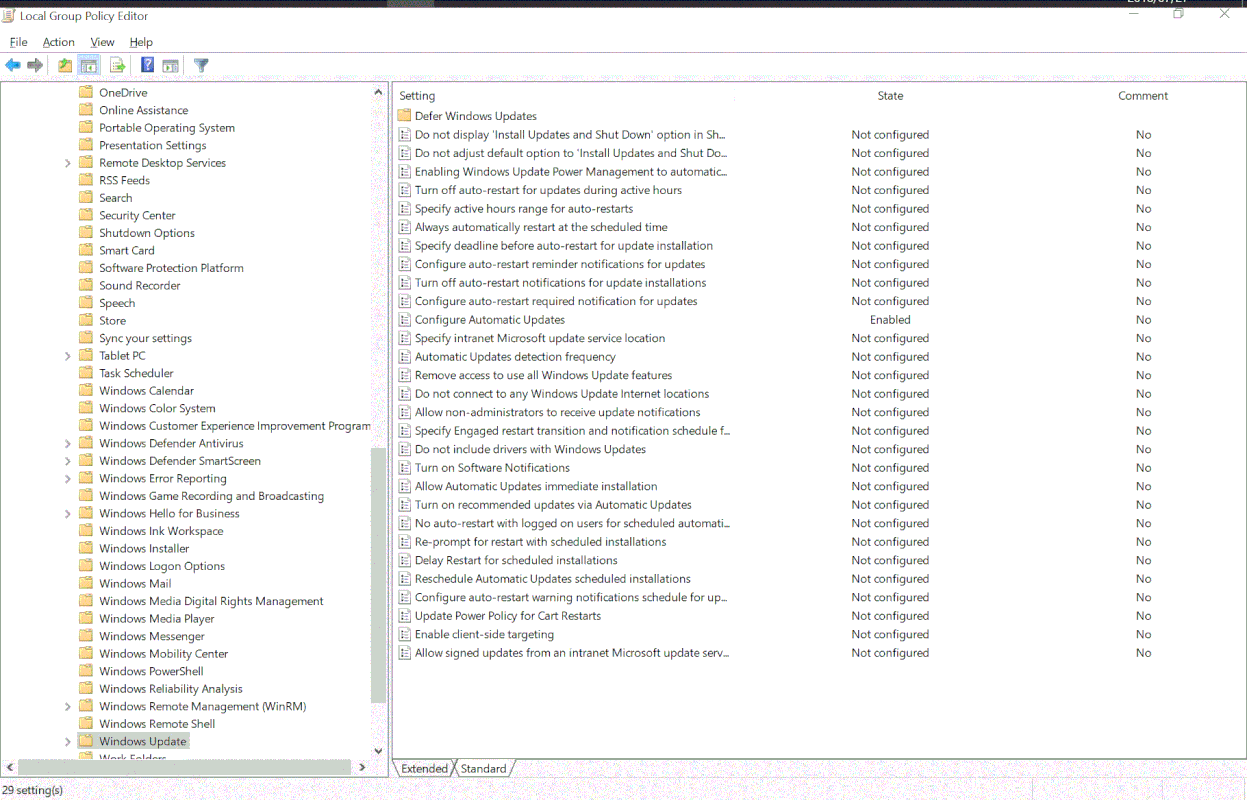The height and width of the screenshot is (800, 1247).
Task: Open the View menu
Action: (x=103, y=42)
